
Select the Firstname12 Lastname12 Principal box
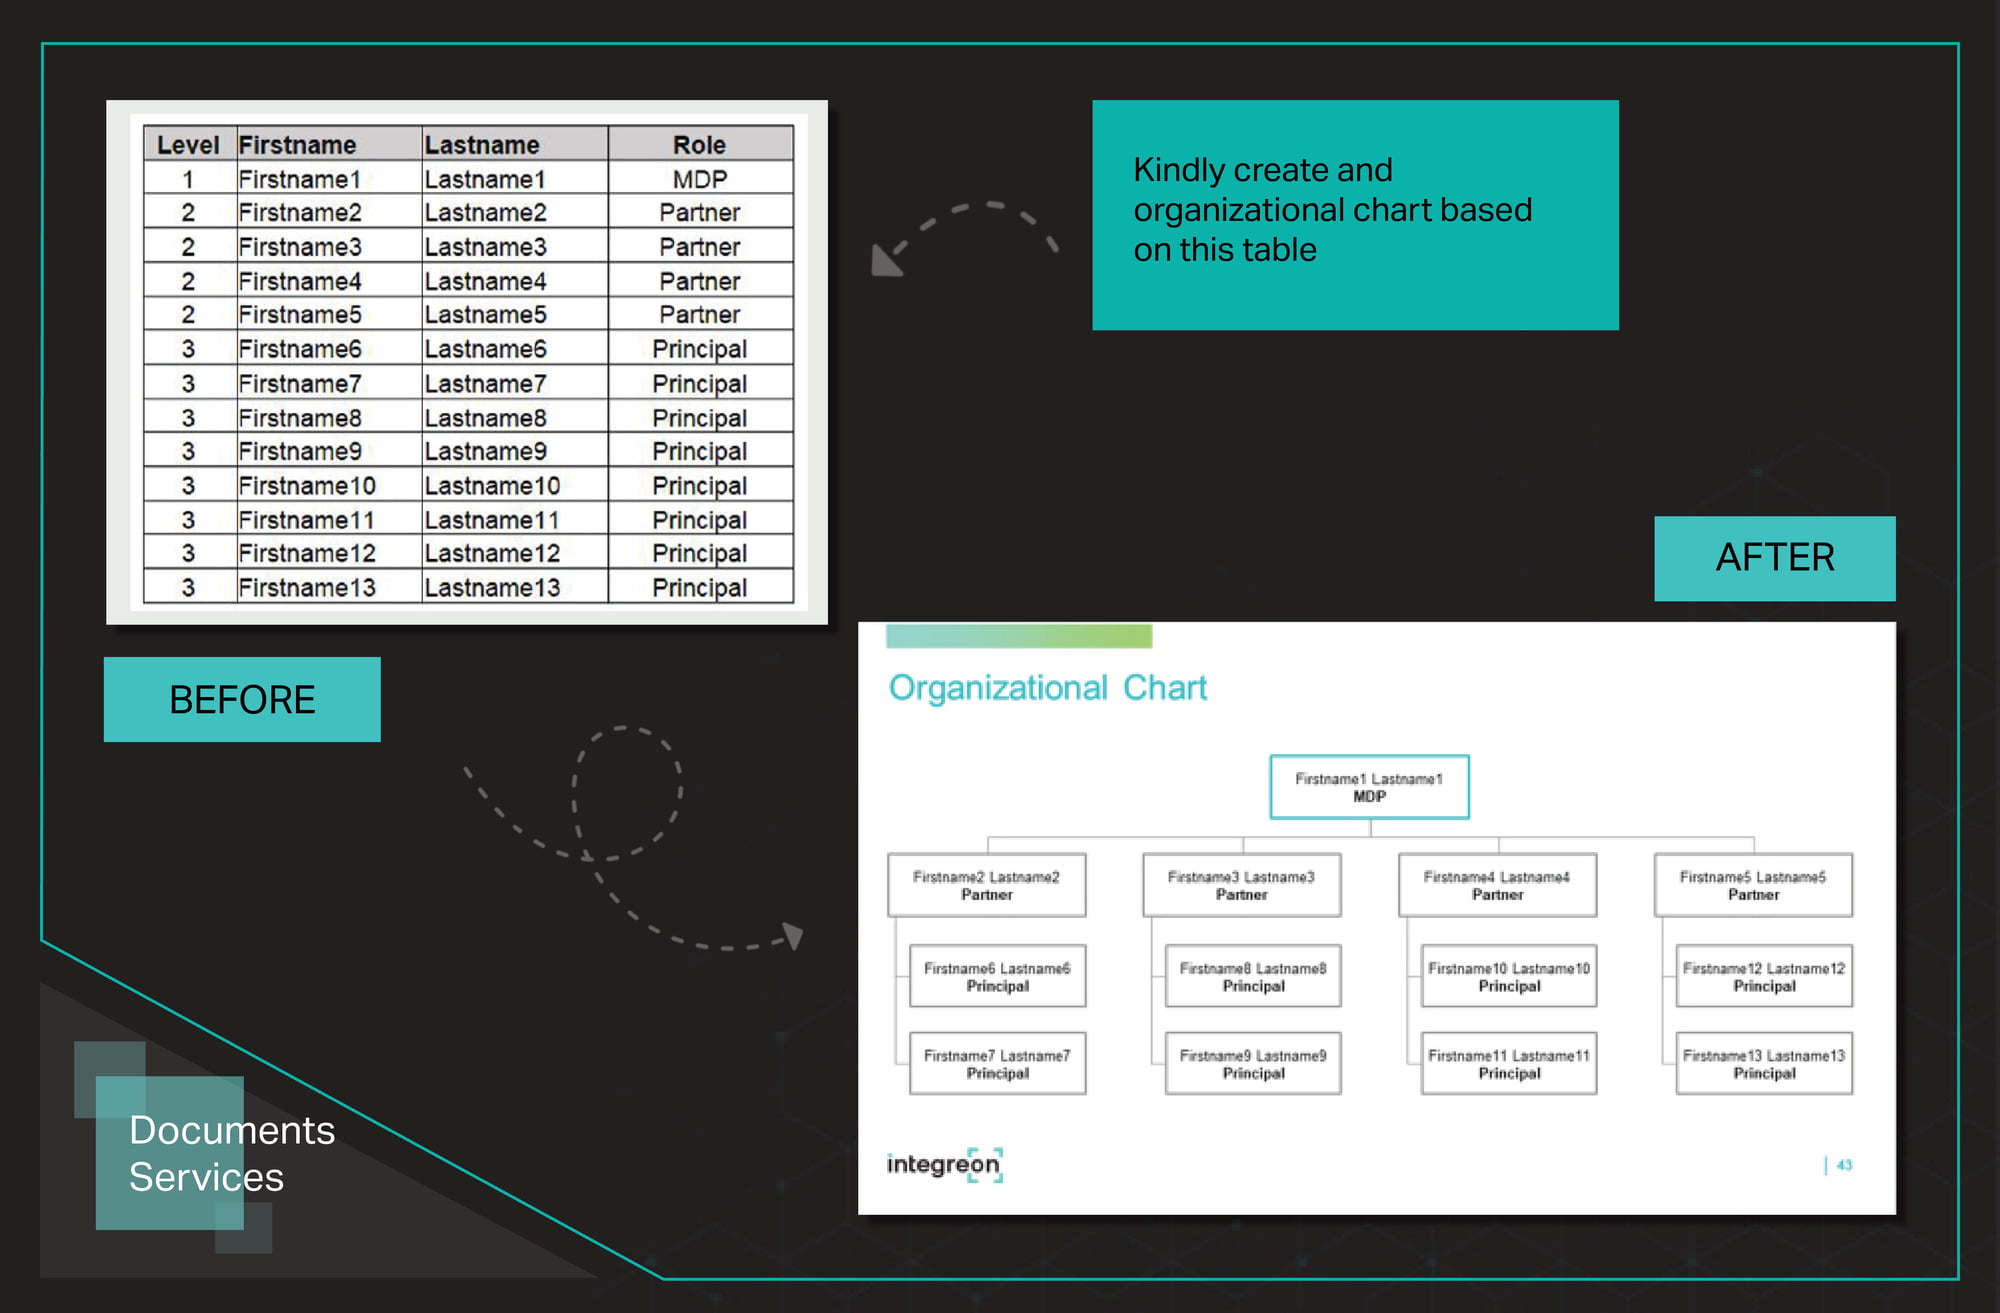1764,976
